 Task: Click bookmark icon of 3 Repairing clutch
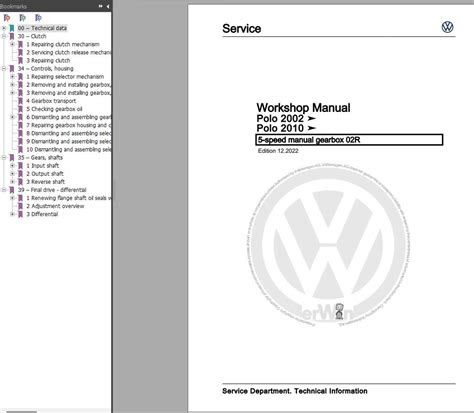[x=20, y=61]
